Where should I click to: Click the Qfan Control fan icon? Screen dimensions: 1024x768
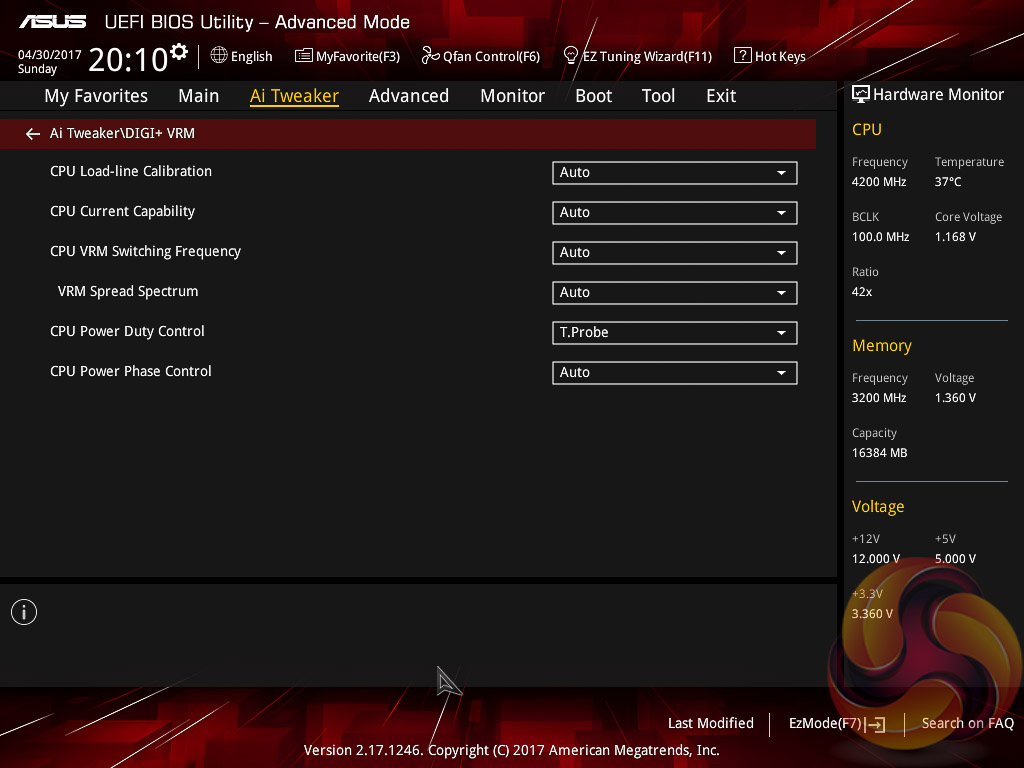click(x=430, y=56)
